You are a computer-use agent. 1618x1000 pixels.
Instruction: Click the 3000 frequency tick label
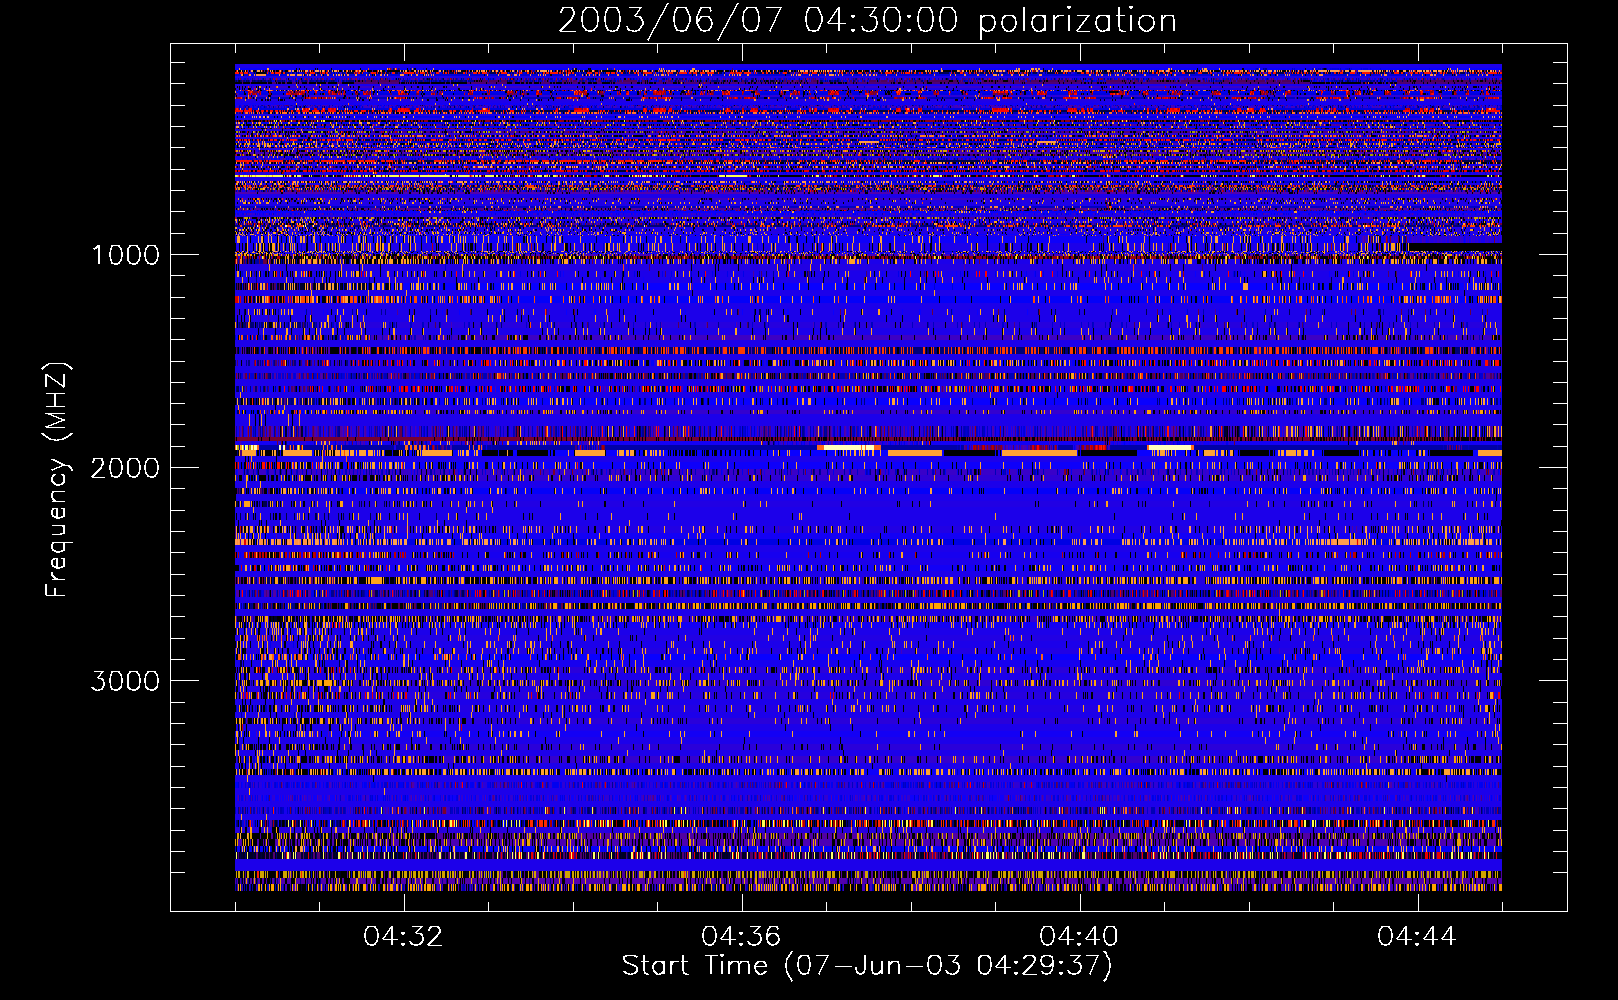click(125, 681)
